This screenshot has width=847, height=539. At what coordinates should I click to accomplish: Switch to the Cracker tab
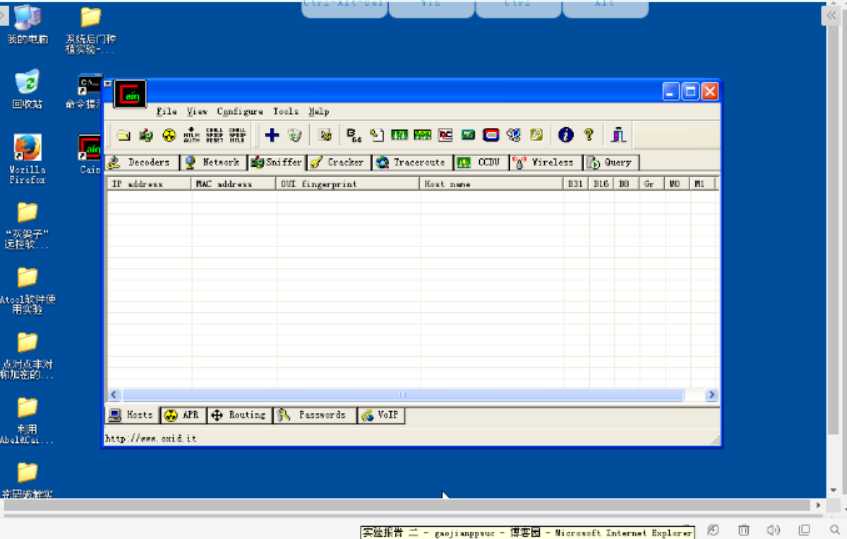click(339, 162)
